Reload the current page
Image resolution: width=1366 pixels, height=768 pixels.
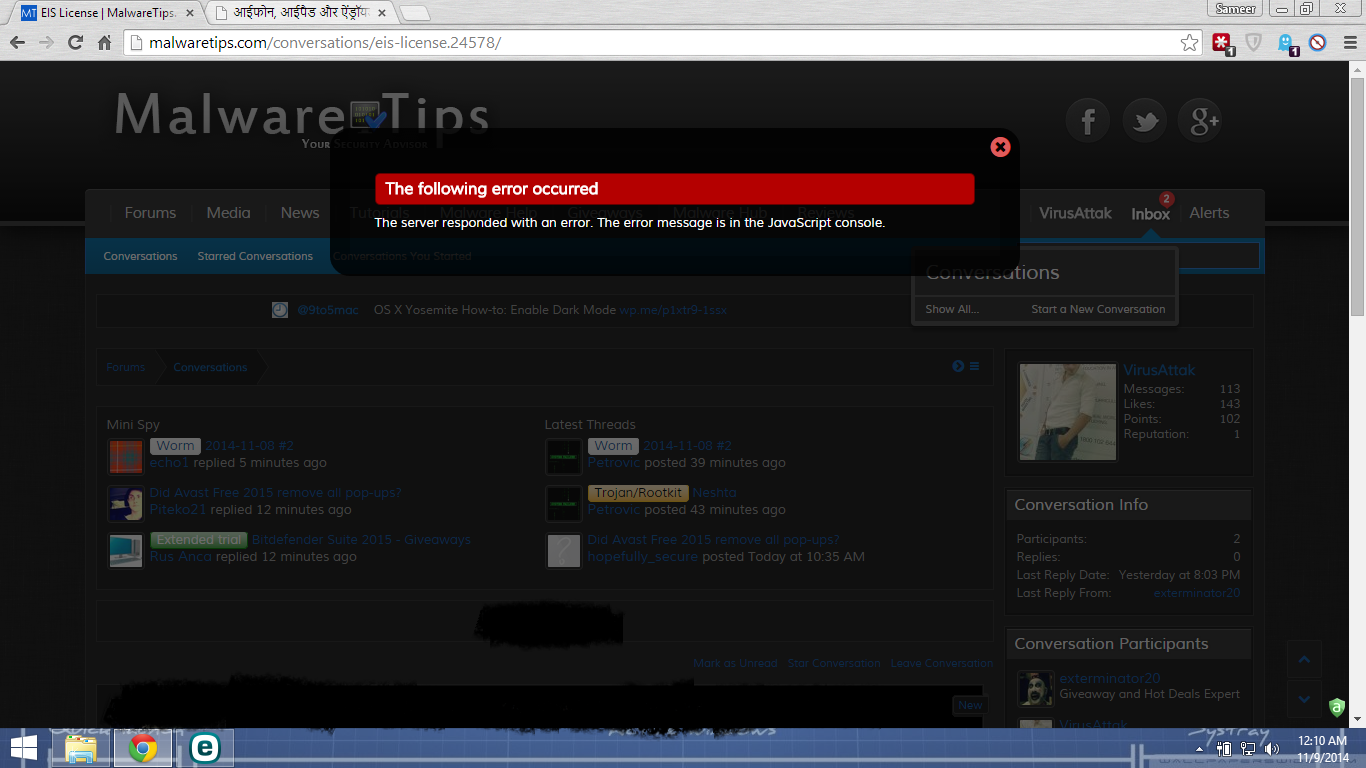[75, 42]
